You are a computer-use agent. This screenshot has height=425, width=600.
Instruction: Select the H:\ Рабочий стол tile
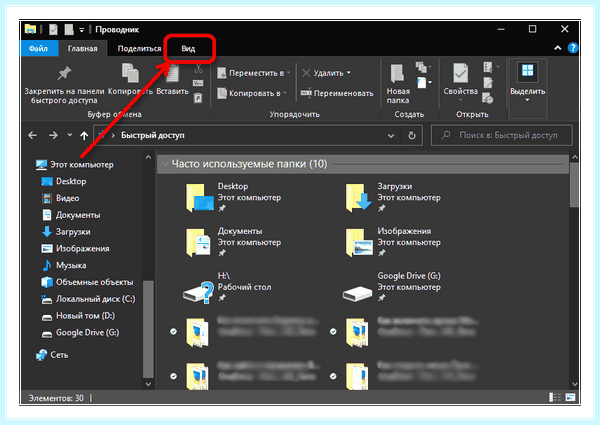tap(228, 287)
